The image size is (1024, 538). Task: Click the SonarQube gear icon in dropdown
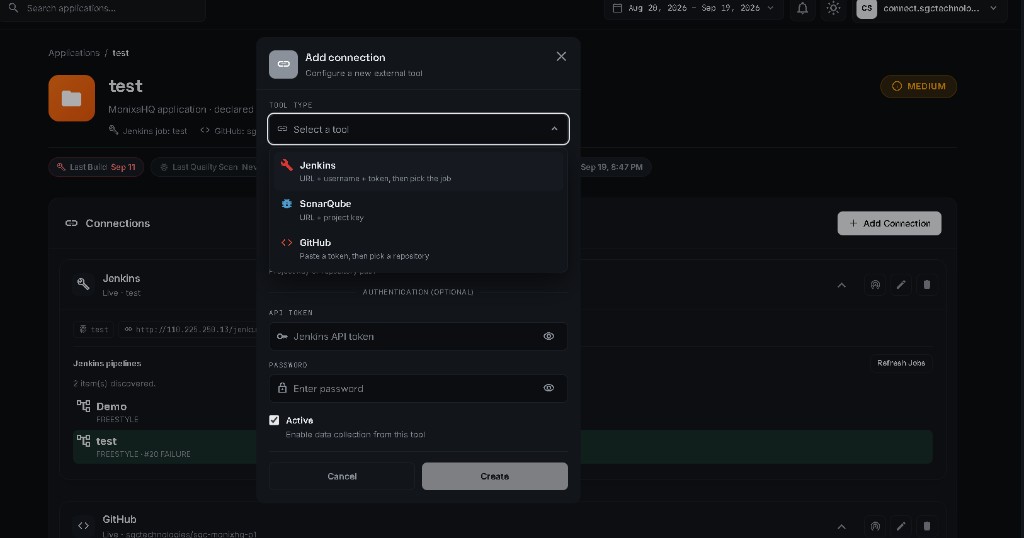coord(287,204)
